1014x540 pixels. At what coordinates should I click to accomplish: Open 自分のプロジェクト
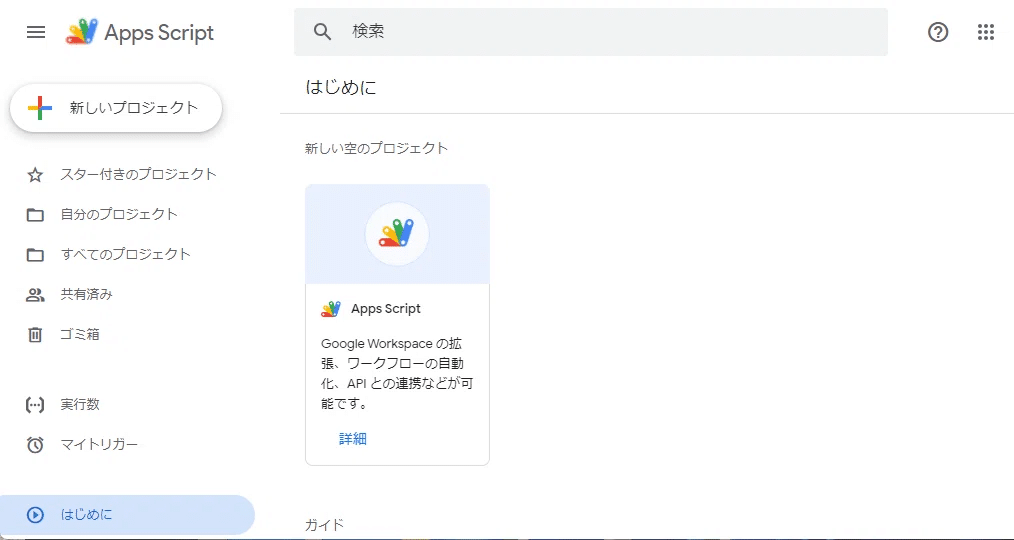pos(119,214)
